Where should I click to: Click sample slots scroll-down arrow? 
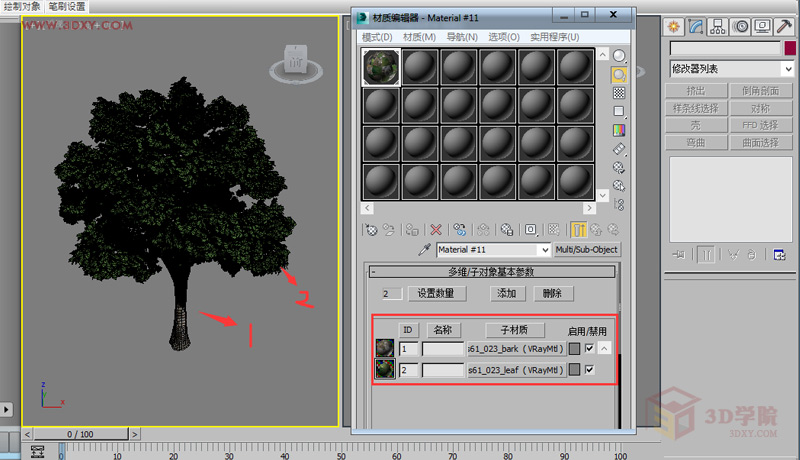click(603, 195)
